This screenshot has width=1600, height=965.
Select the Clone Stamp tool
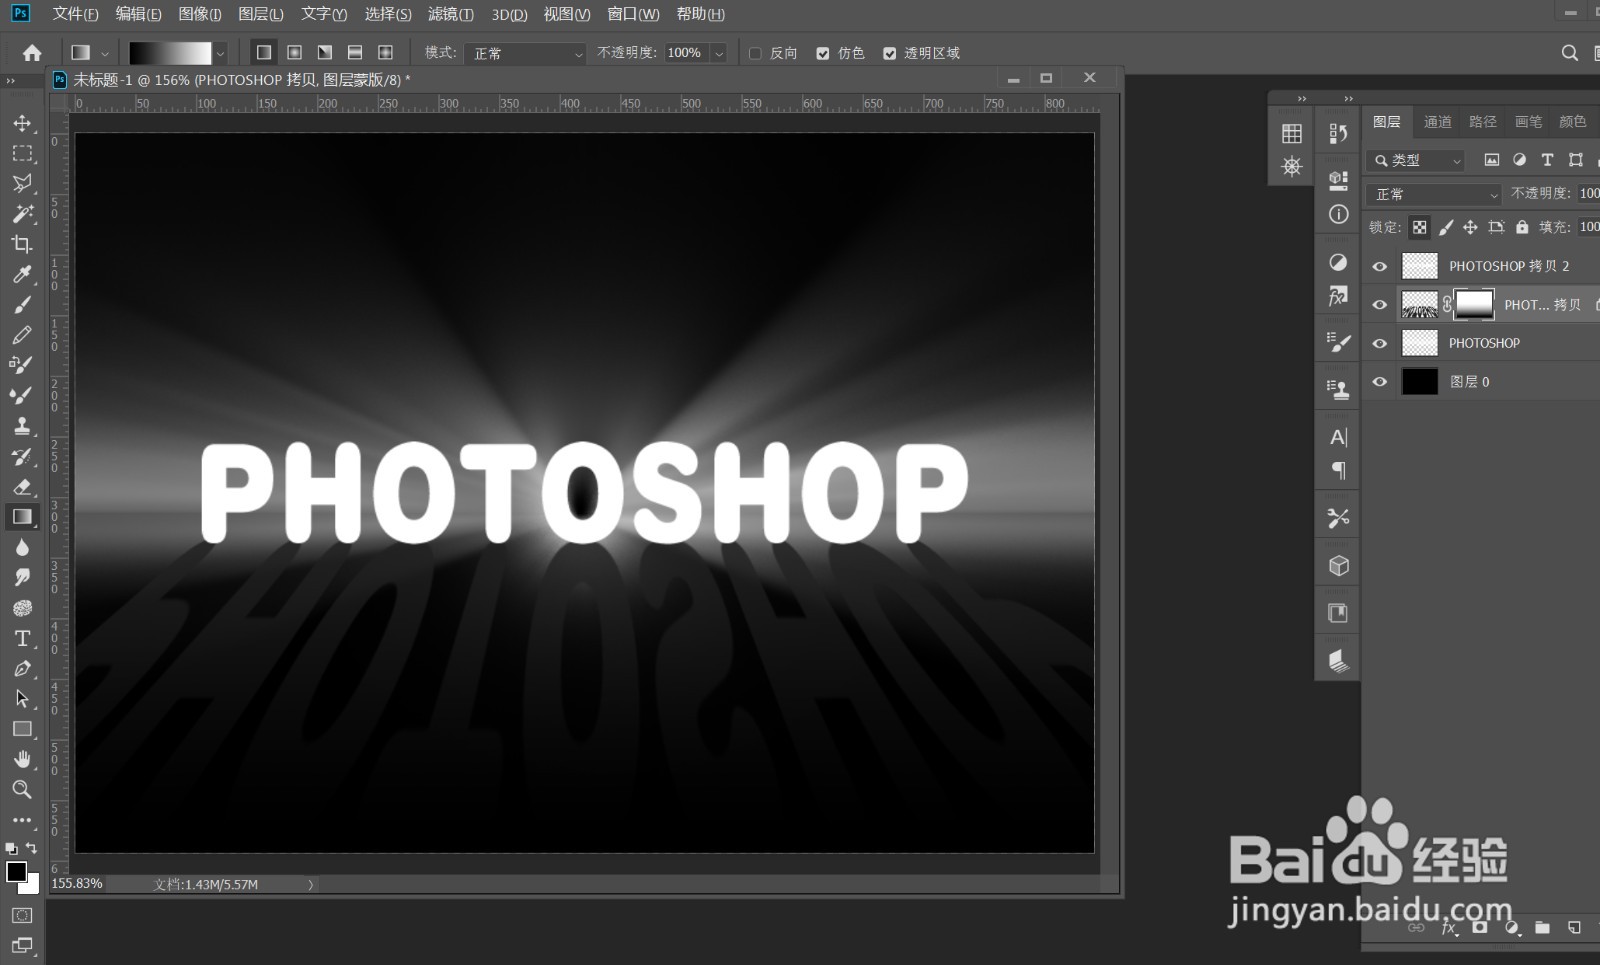pyautogui.click(x=22, y=425)
